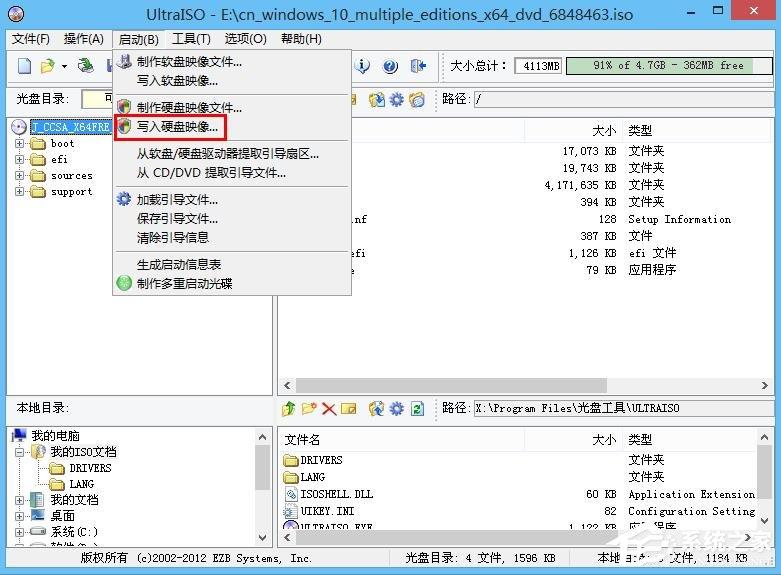Expand the sources folder in ISO tree

20,176
